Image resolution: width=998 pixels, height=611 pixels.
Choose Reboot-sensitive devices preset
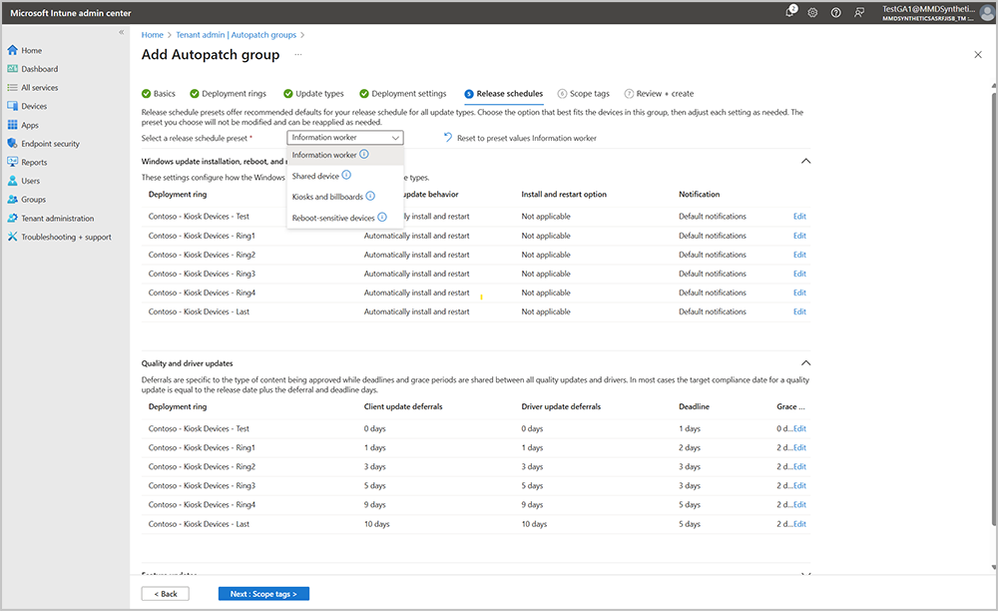point(345,218)
